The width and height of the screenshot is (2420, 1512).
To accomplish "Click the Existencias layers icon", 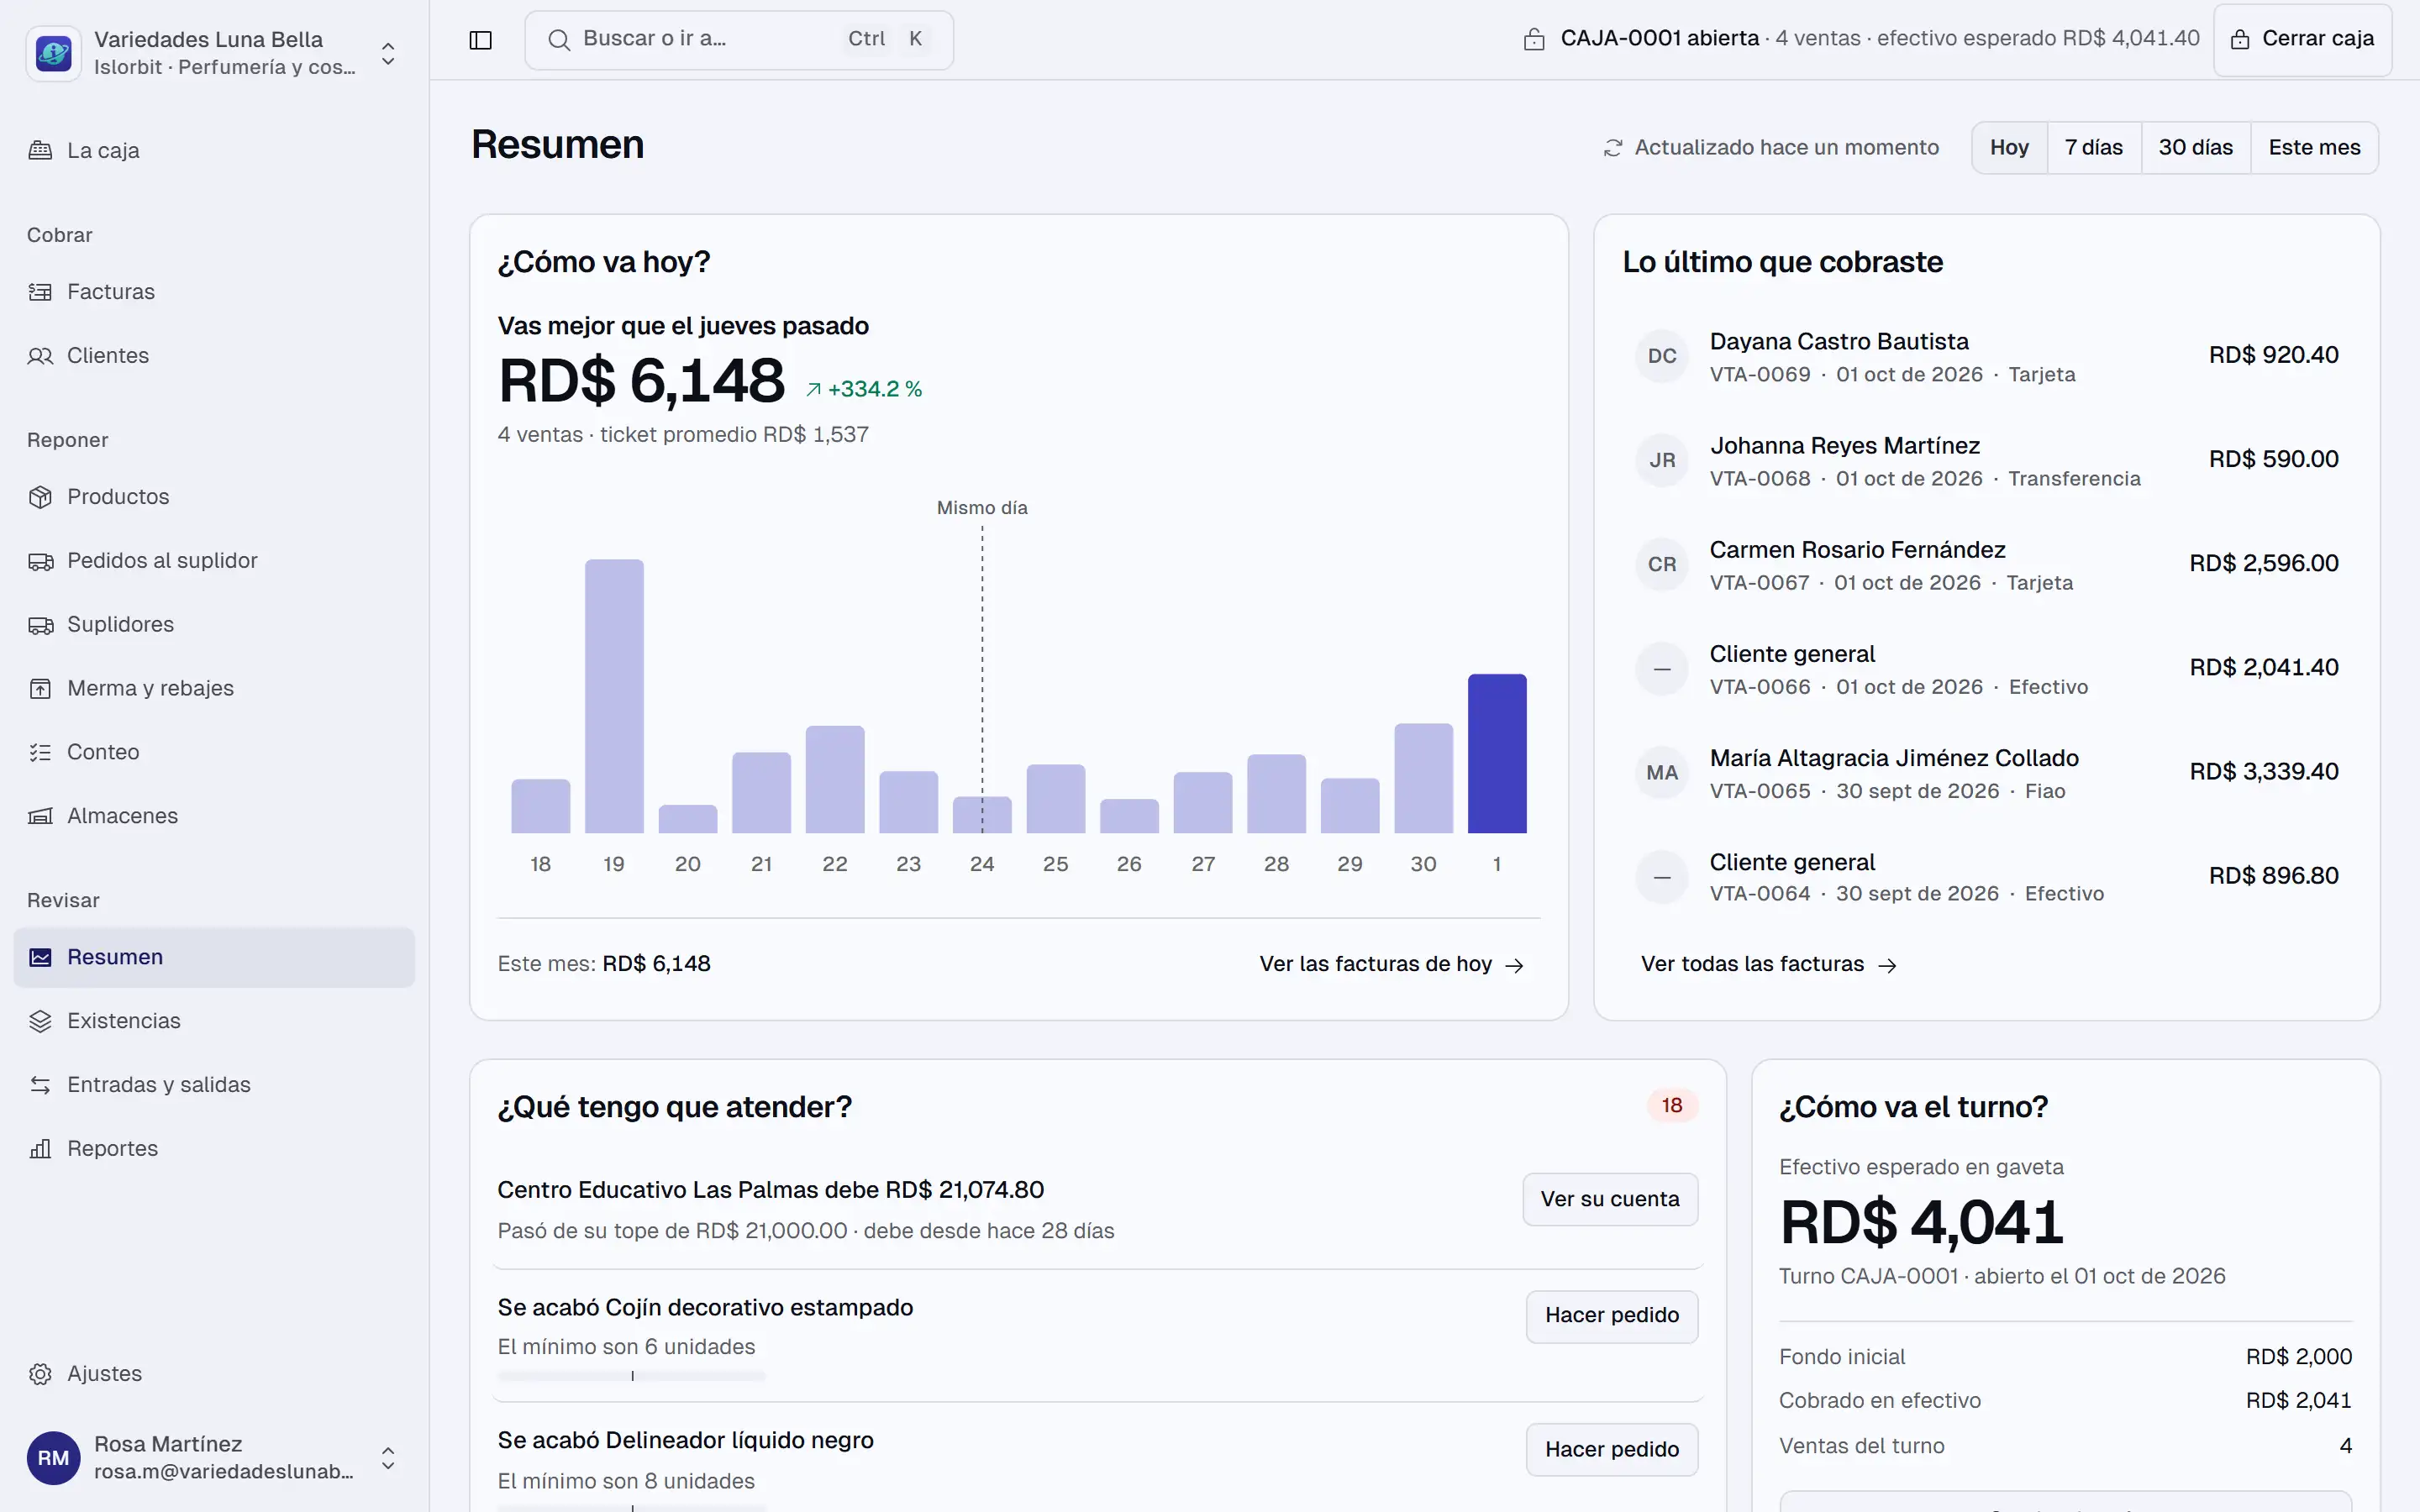I will (x=40, y=1021).
